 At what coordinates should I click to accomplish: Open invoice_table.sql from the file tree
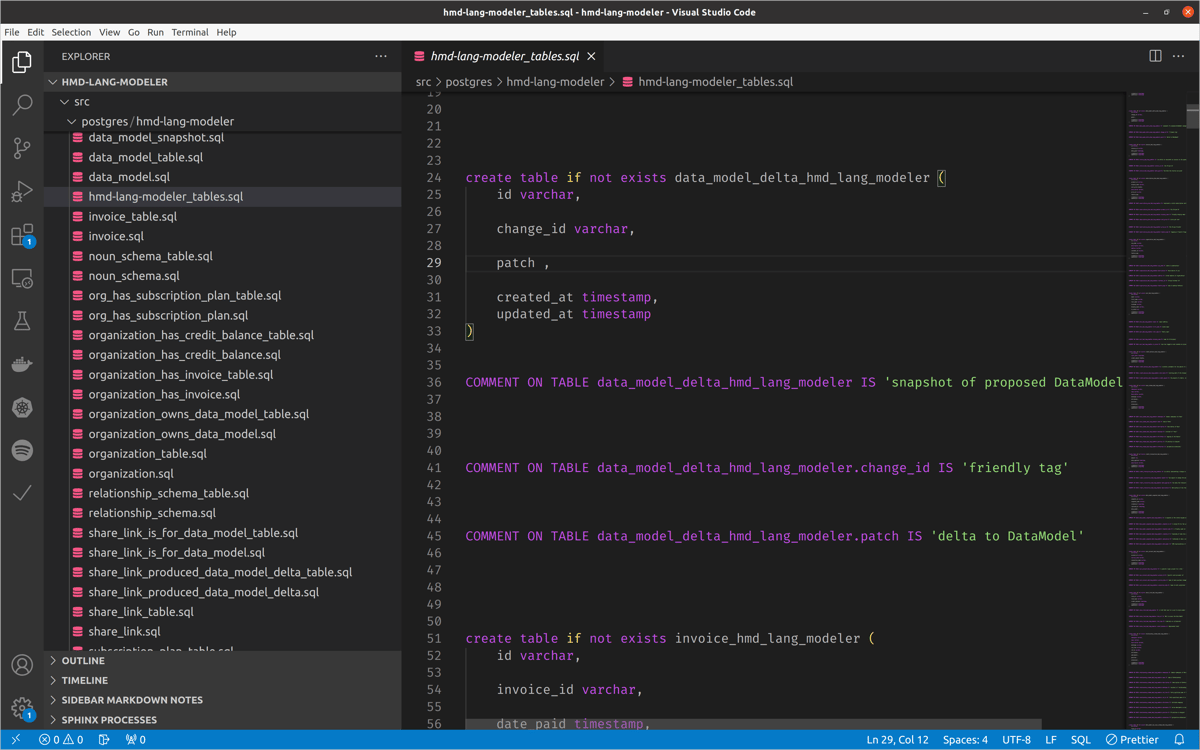coord(133,216)
